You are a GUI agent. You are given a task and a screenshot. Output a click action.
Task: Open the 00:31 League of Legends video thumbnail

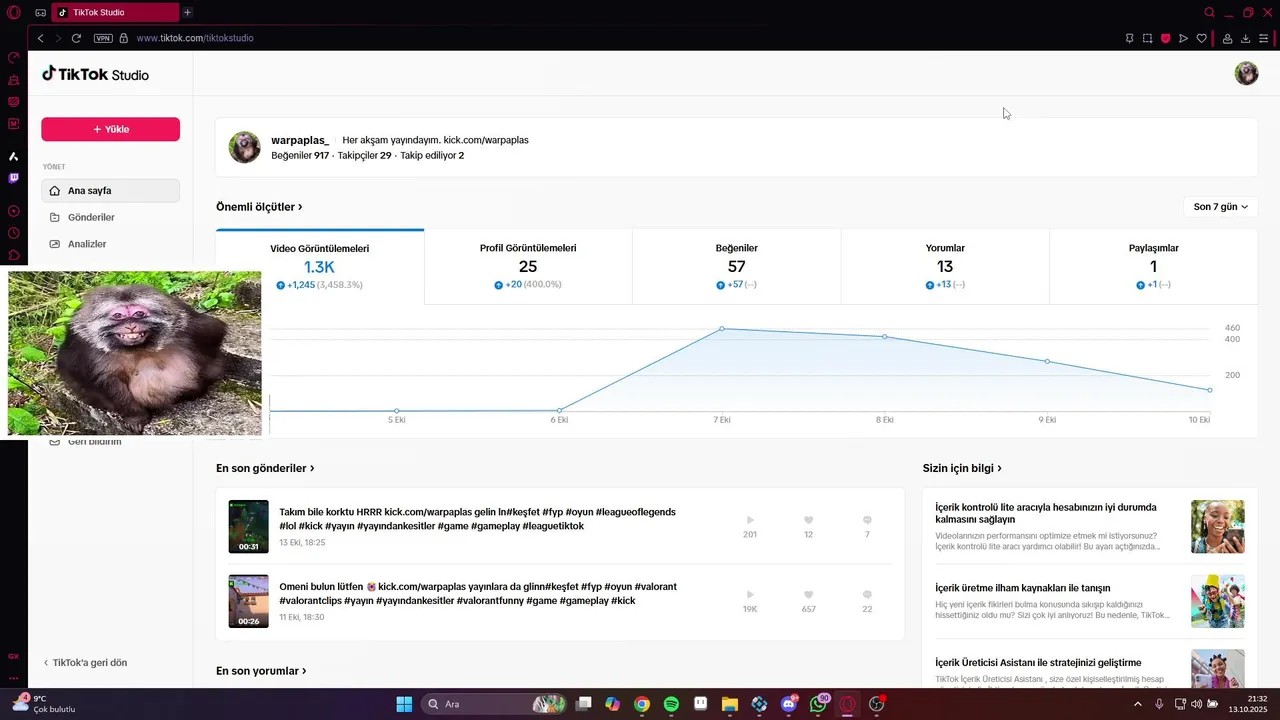[248, 527]
